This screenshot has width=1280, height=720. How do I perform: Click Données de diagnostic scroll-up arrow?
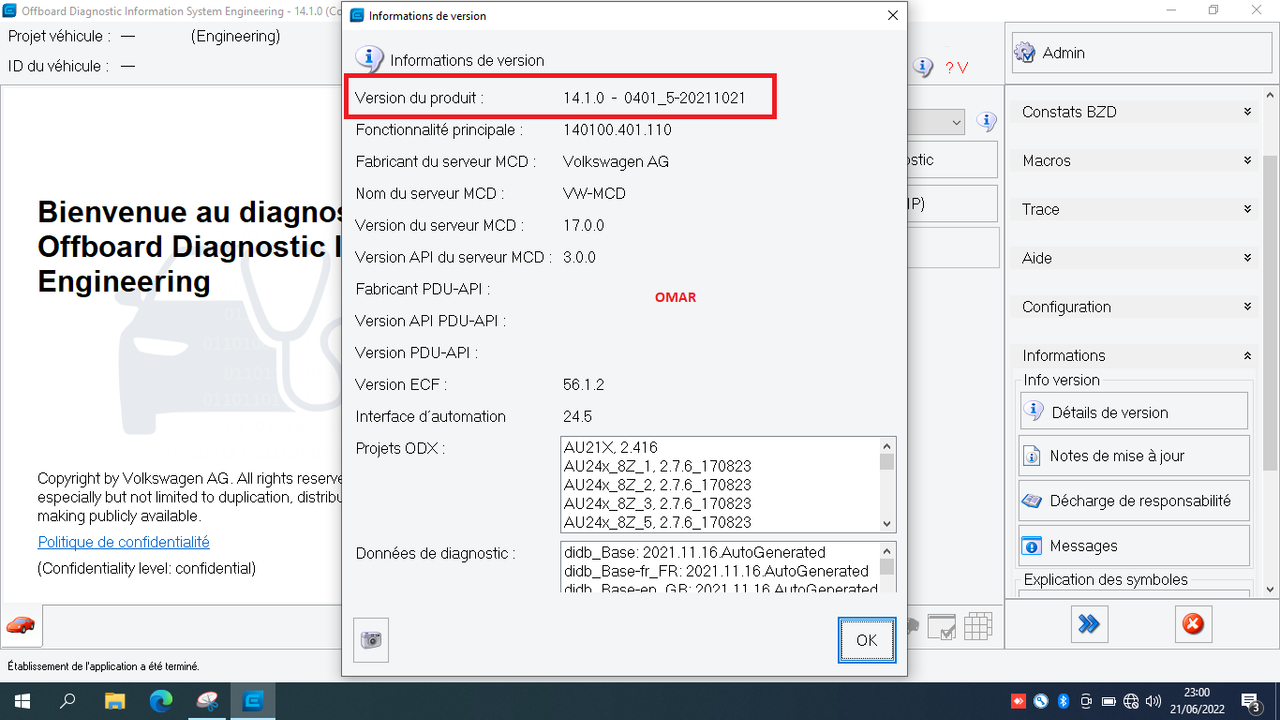pyautogui.click(x=886, y=551)
